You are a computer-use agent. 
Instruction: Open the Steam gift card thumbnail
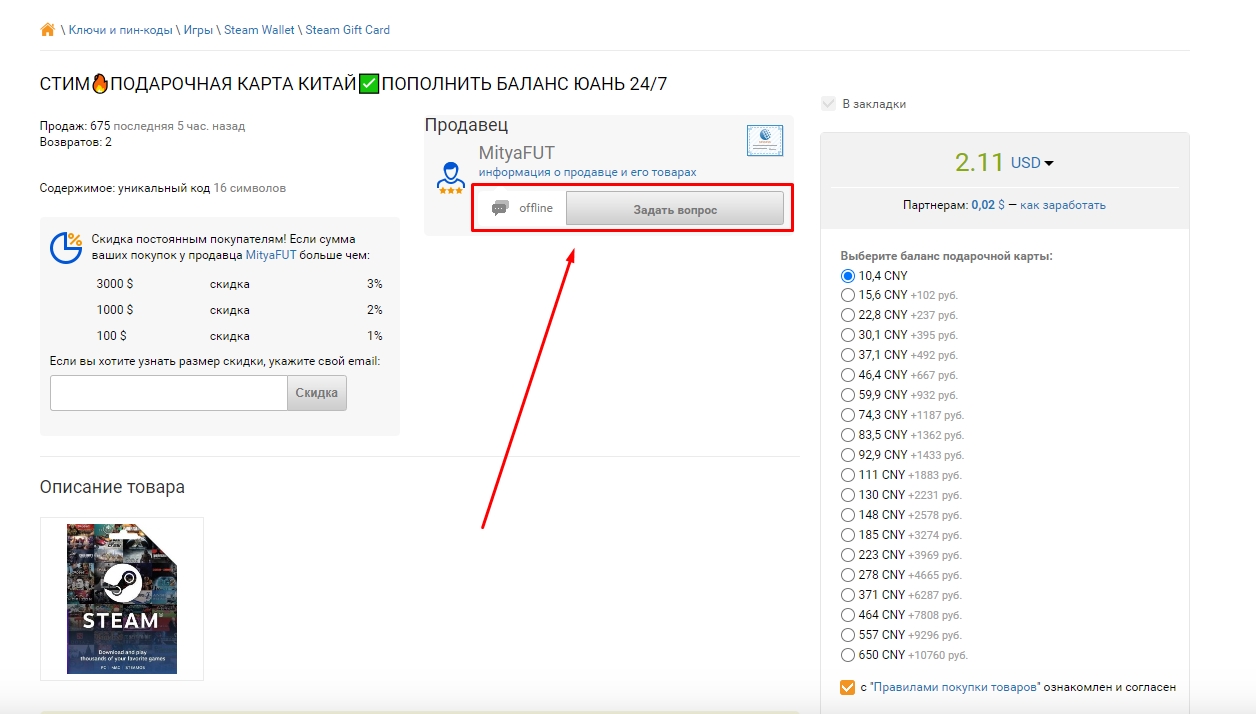122,599
